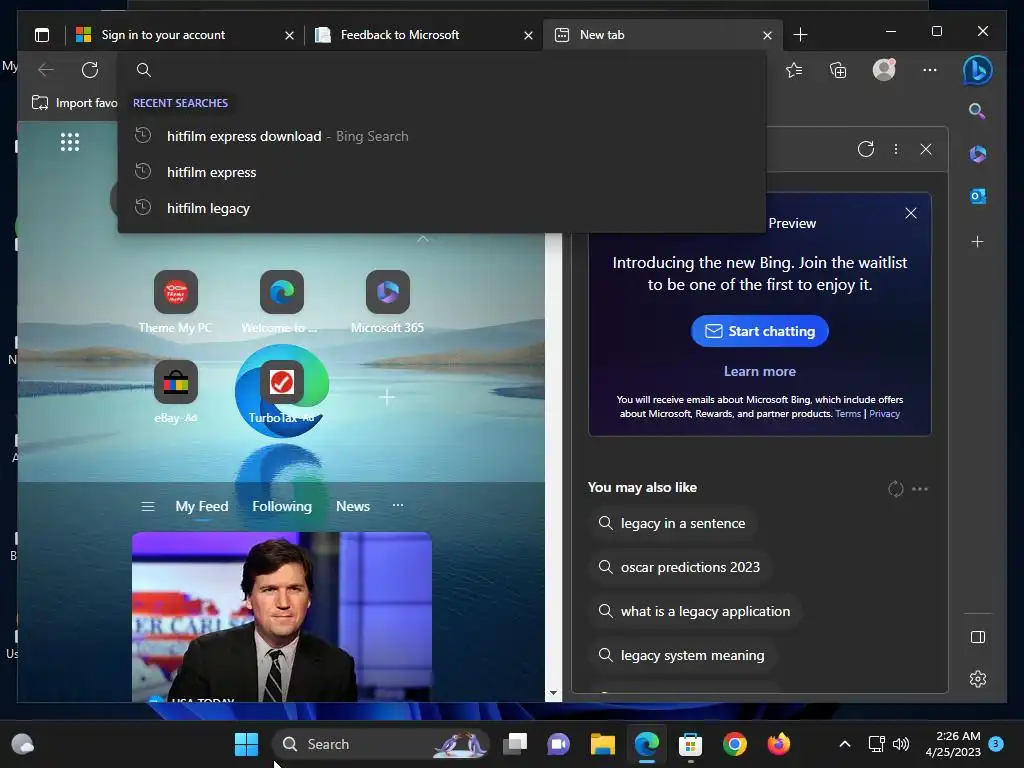This screenshot has width=1024, height=768.
Task: Click Import favorites in bookmarks bar
Action: (x=74, y=103)
